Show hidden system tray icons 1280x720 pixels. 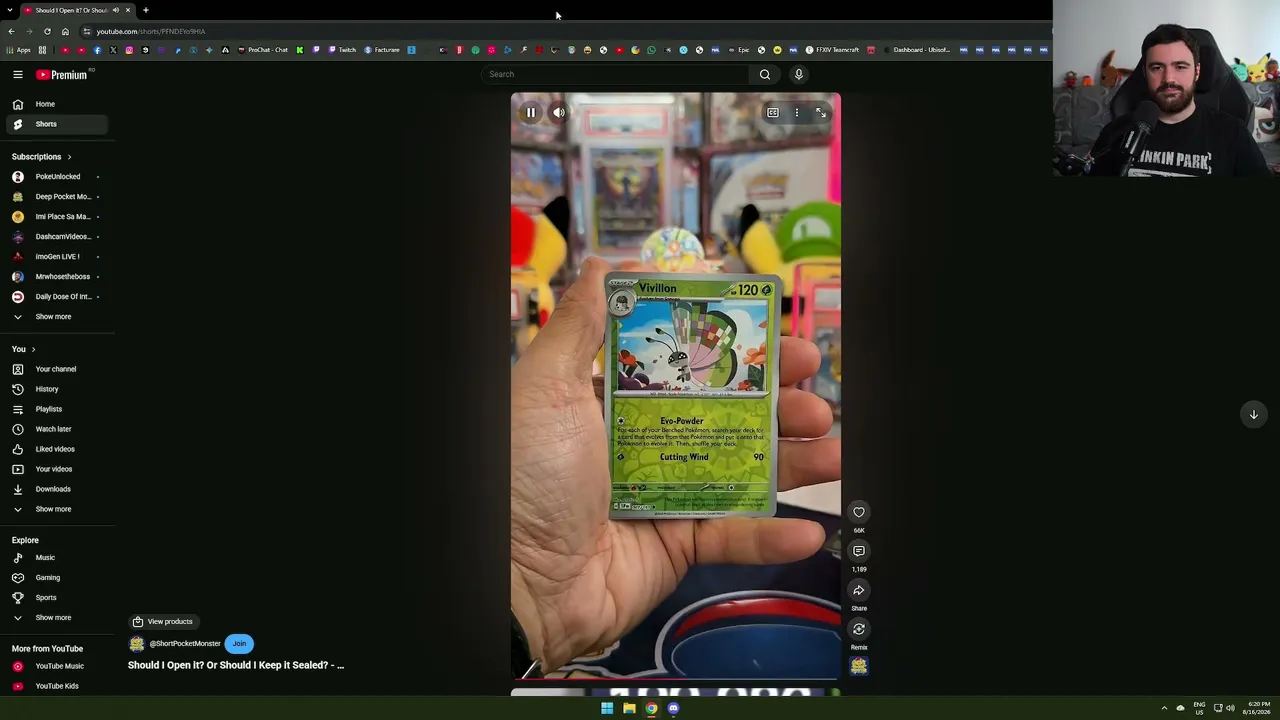tap(1164, 708)
